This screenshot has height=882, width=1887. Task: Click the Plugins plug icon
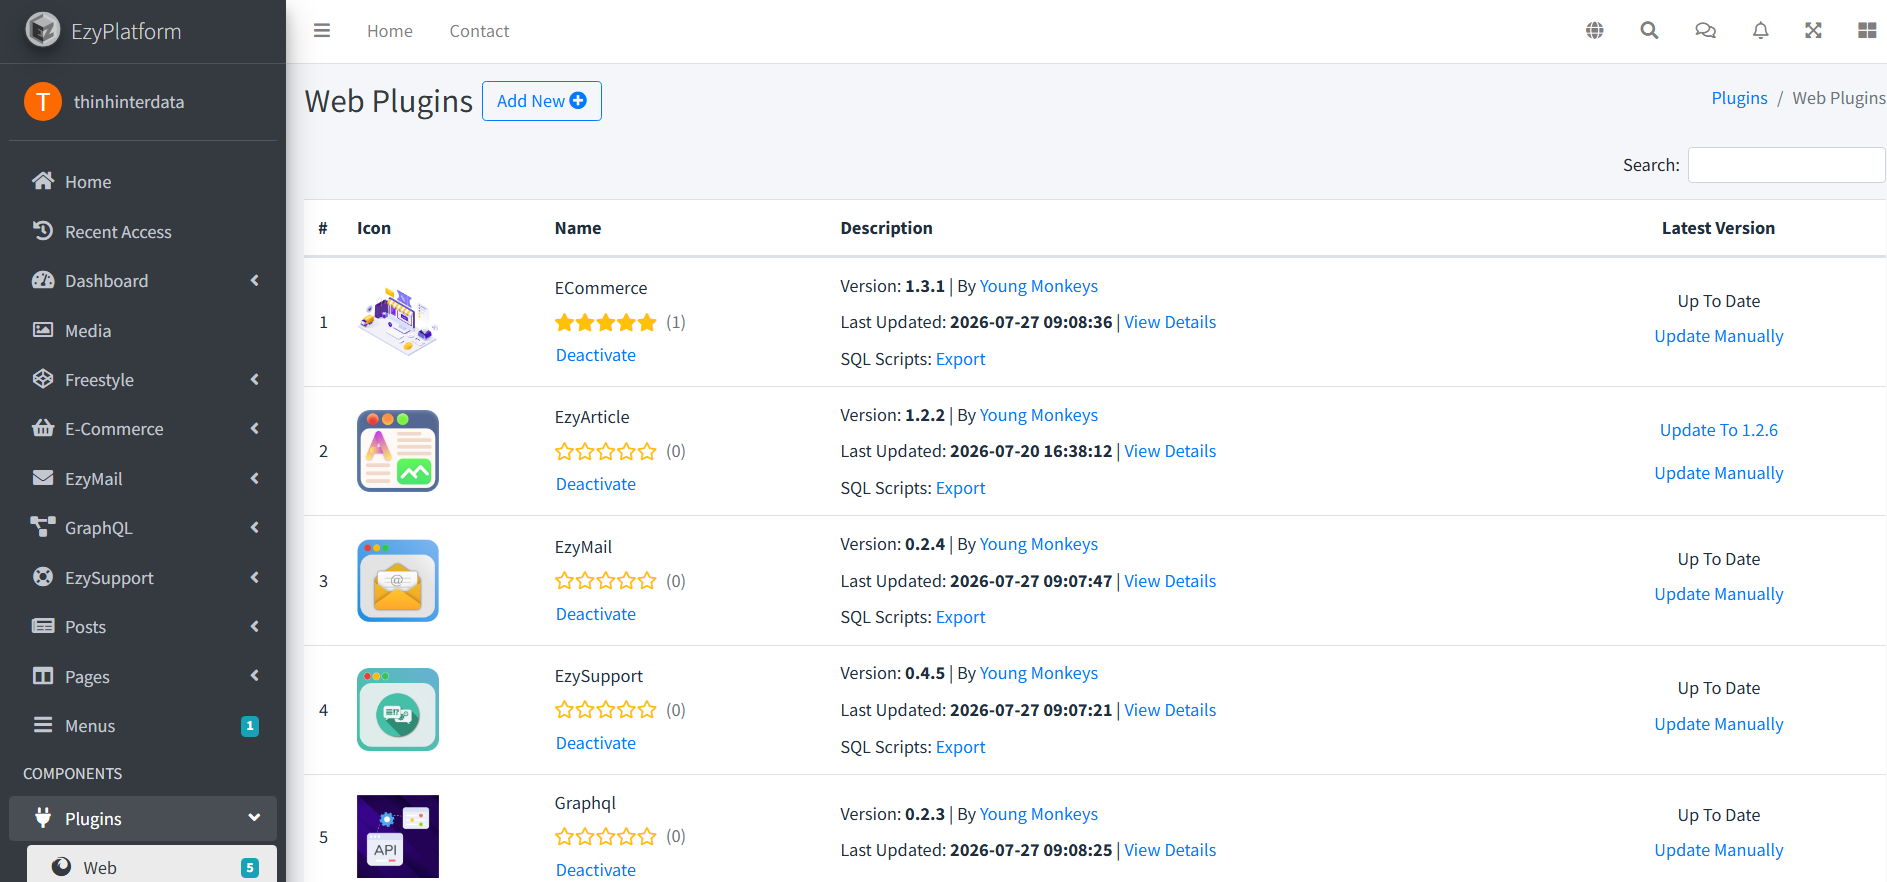click(43, 818)
